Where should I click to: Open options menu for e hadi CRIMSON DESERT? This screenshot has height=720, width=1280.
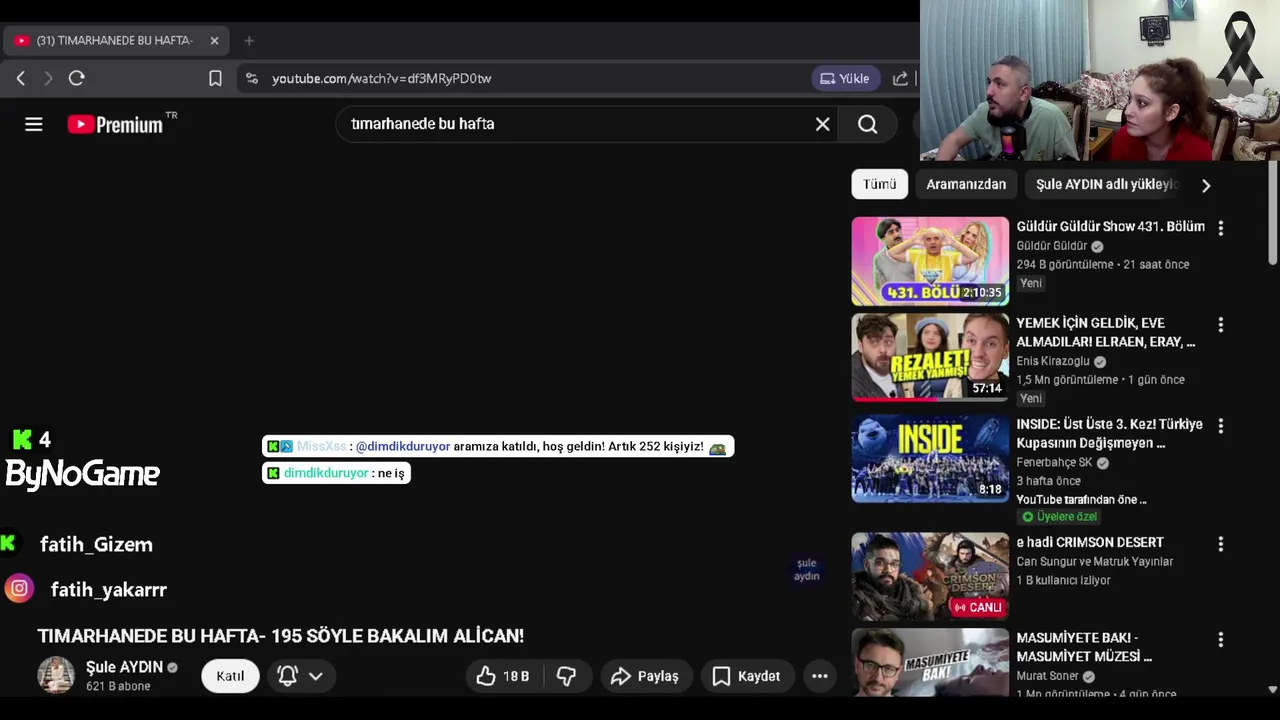pos(1220,544)
